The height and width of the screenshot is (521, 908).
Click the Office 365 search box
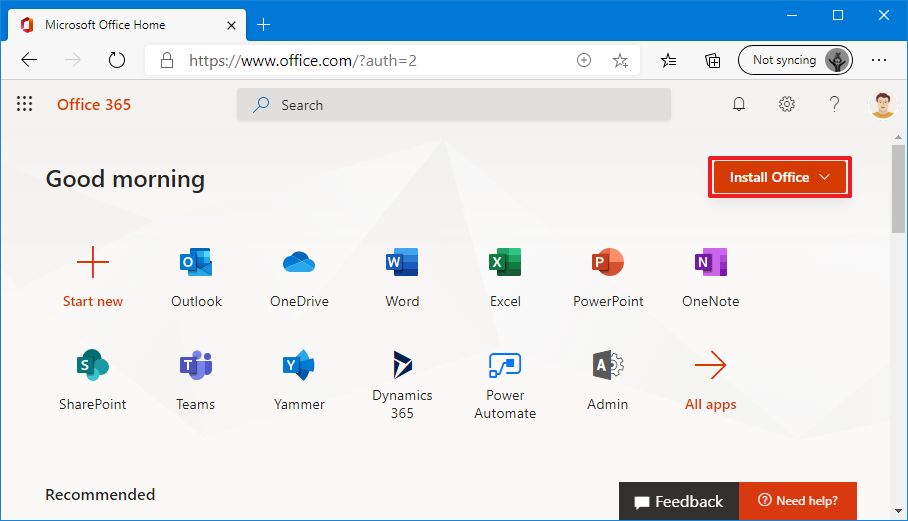click(453, 105)
